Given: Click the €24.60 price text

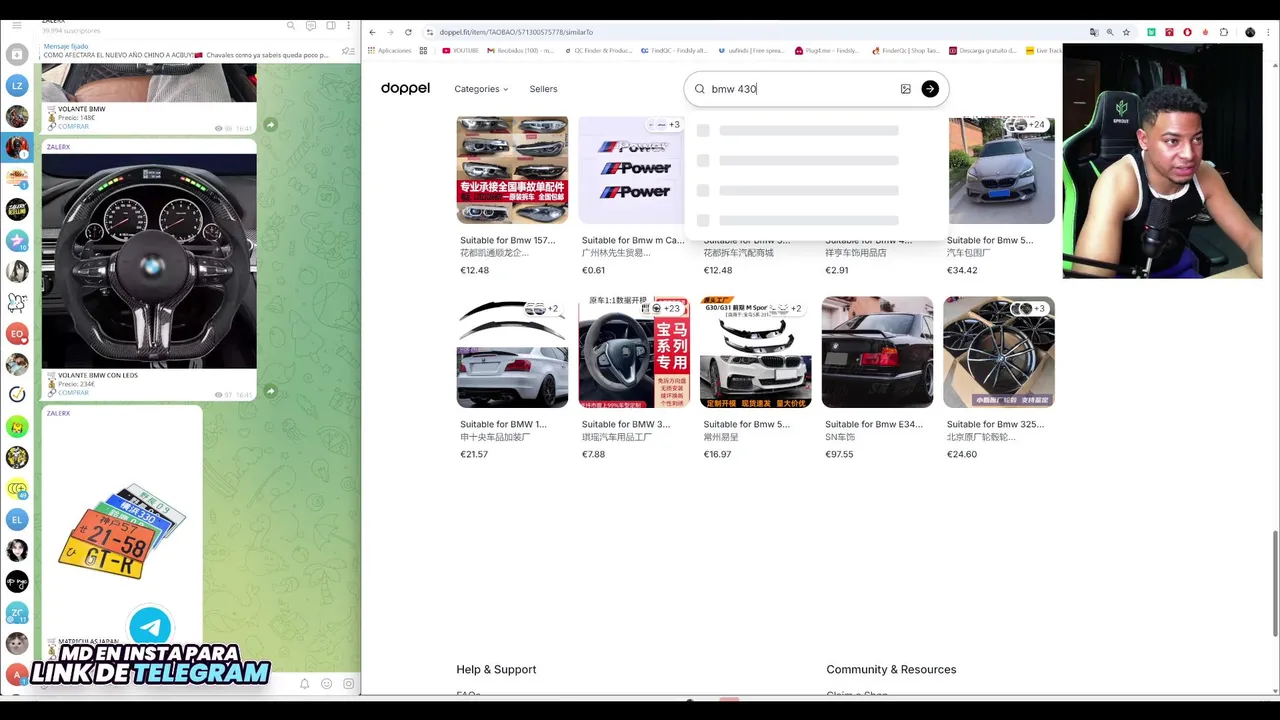Looking at the screenshot, I should click(x=962, y=454).
